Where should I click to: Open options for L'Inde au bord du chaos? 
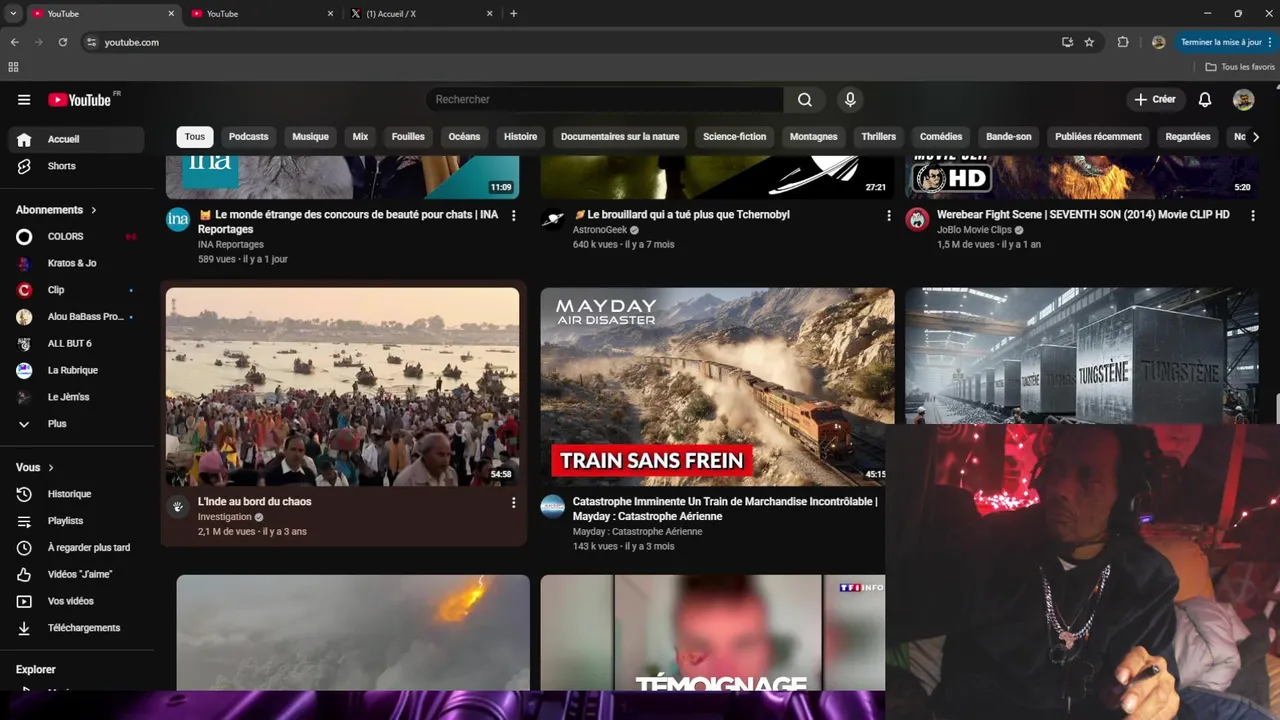pos(514,503)
